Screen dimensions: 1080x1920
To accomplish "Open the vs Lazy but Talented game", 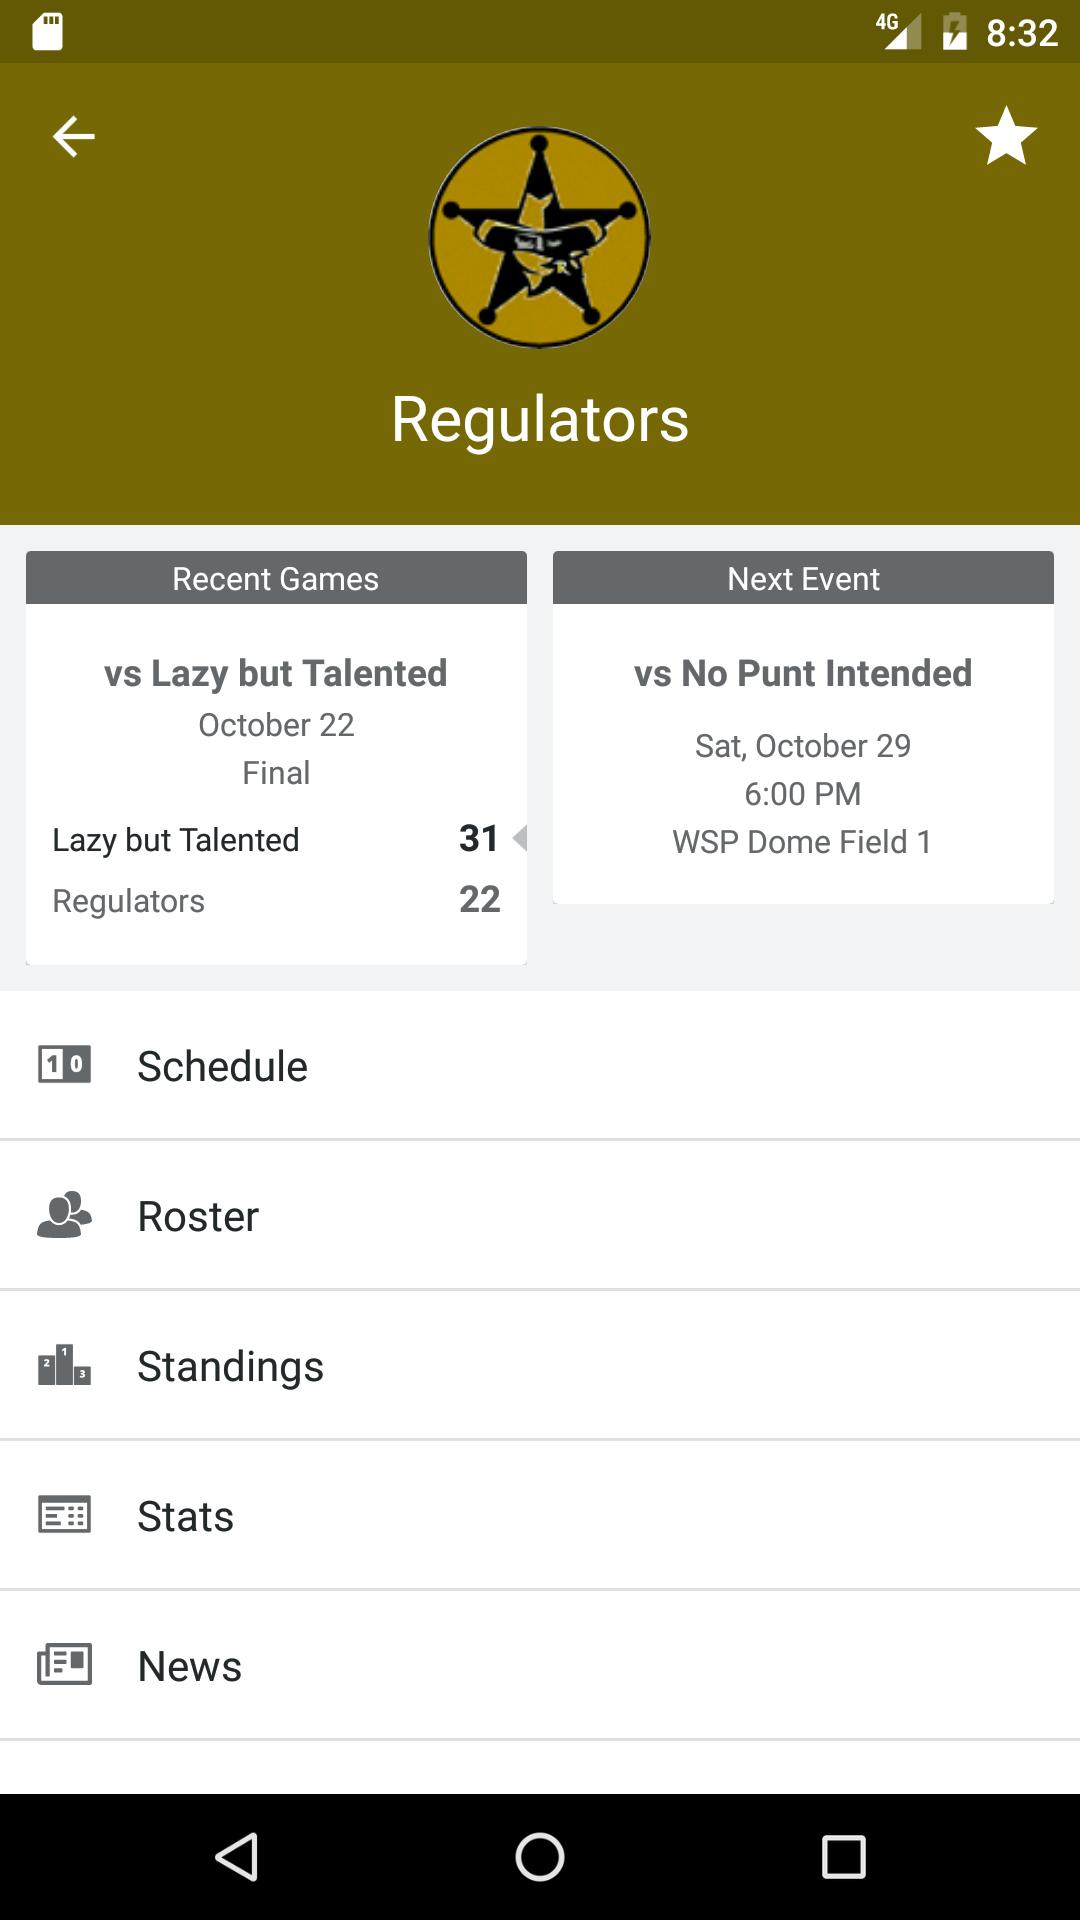I will 276,673.
